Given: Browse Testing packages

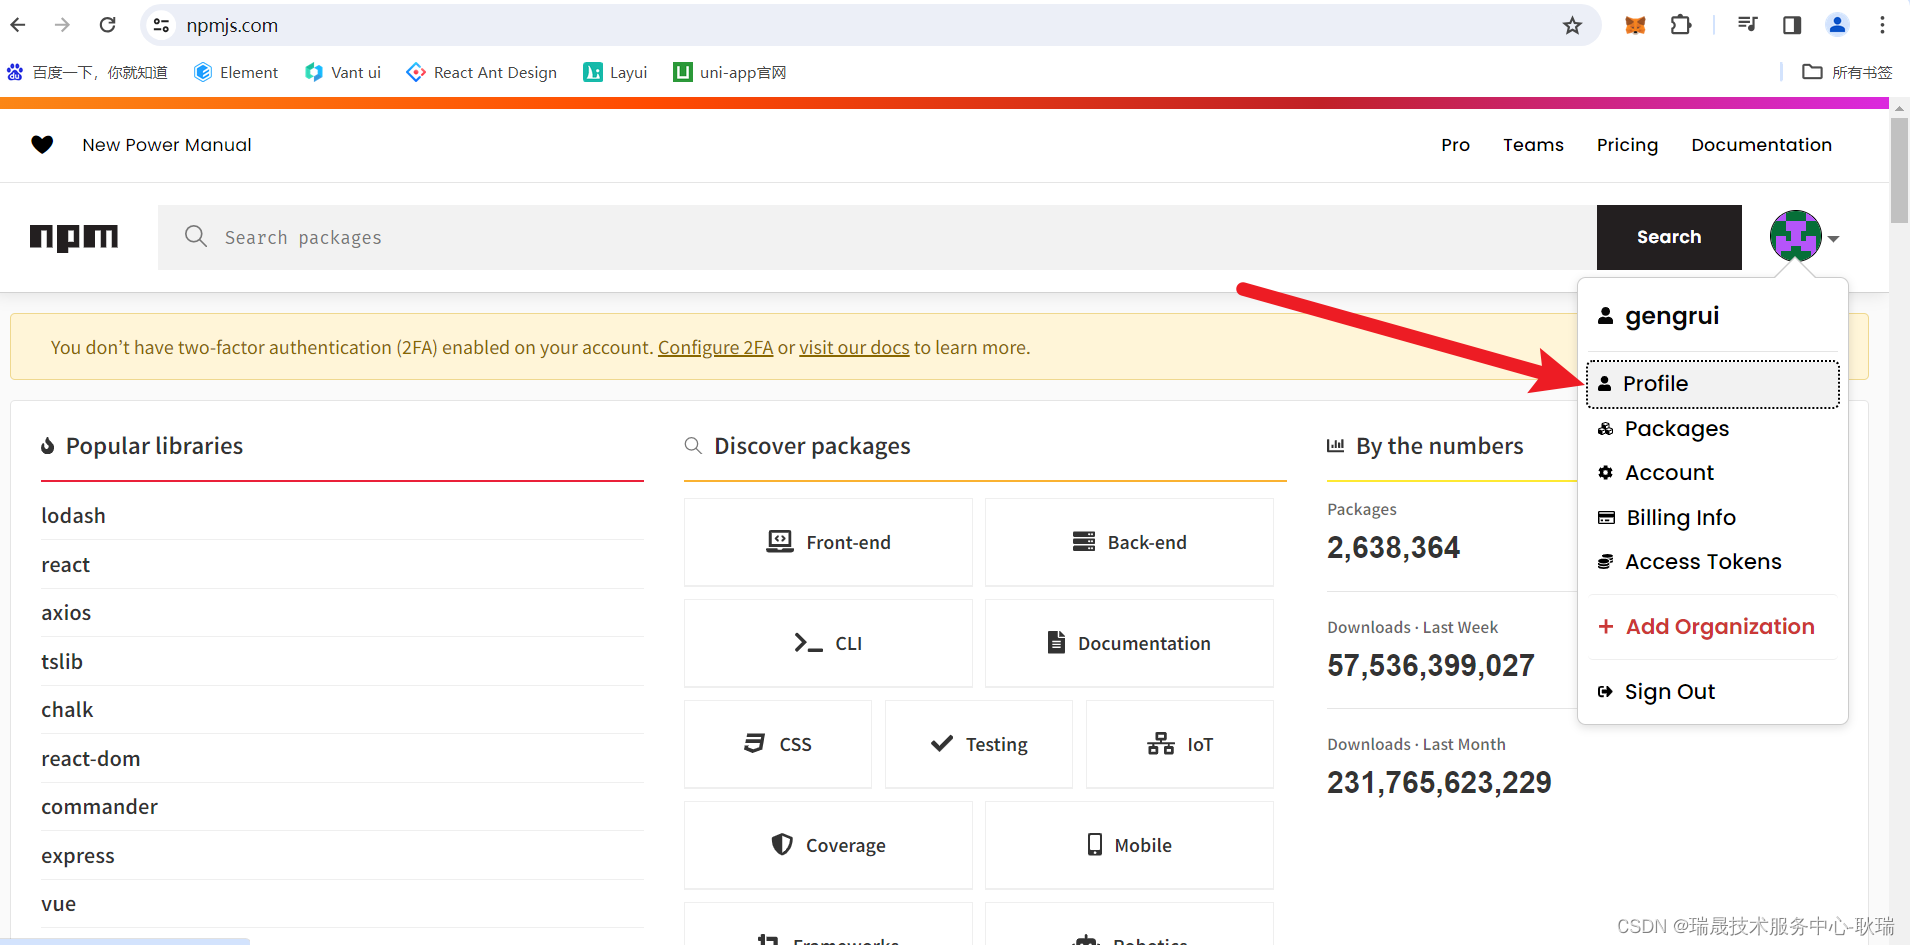Looking at the screenshot, I should 979,744.
